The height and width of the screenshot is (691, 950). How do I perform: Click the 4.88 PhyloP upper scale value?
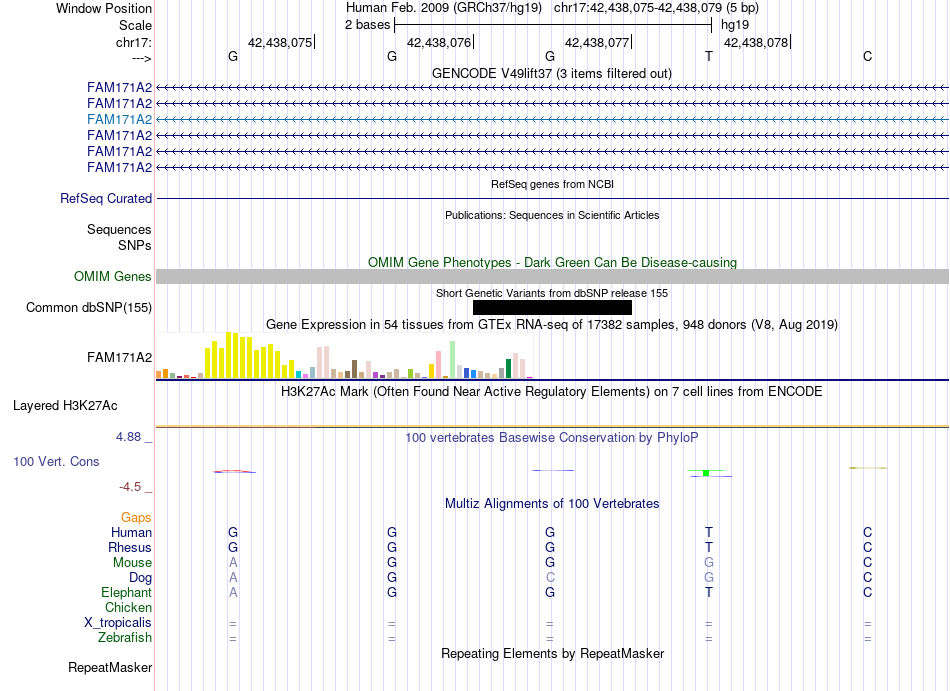pos(128,437)
